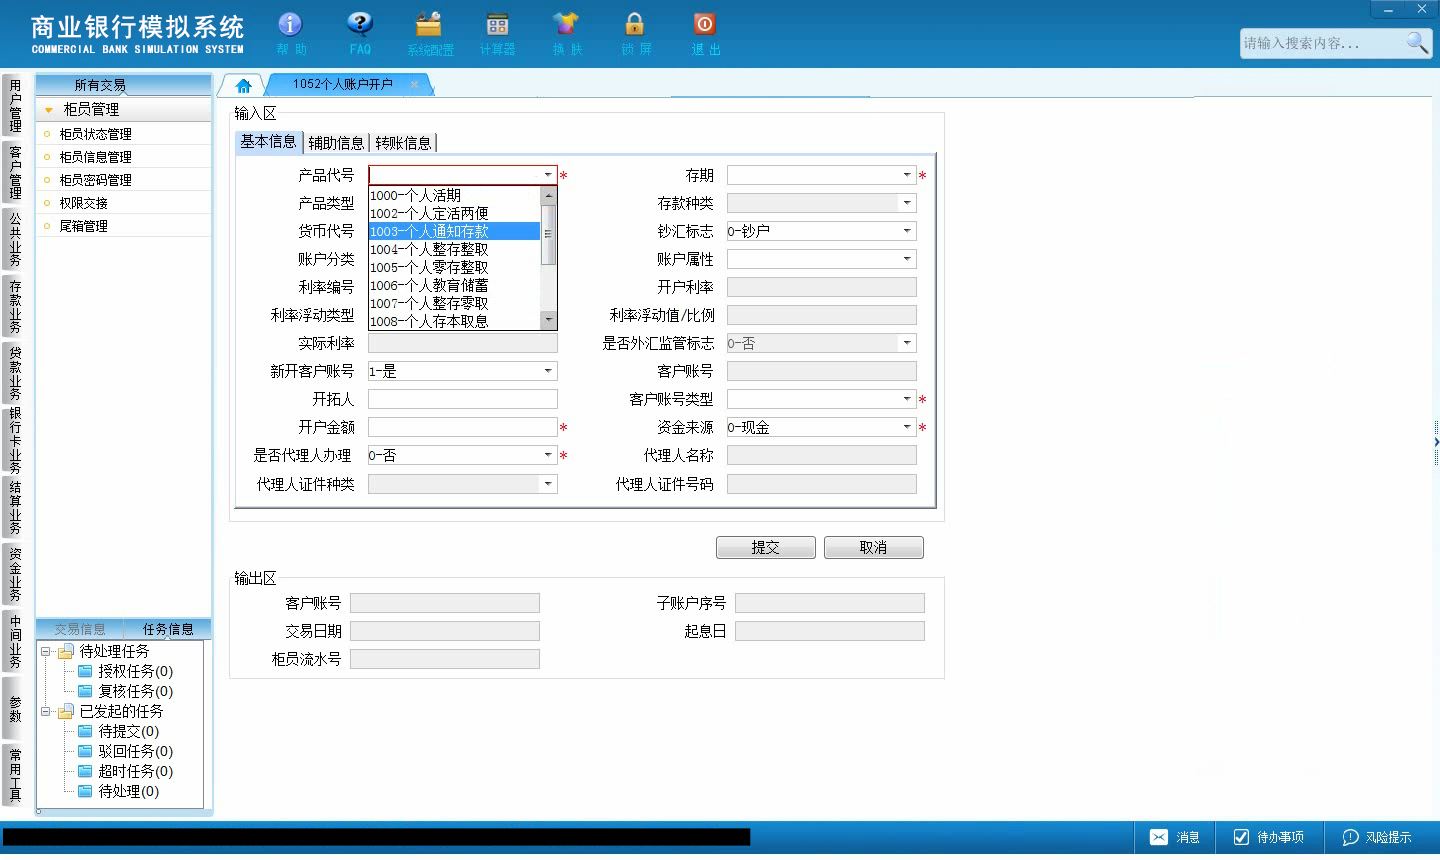The image size is (1440, 860).
Task: Collapse the 已发起的任务 tree node
Action: click(x=45, y=712)
